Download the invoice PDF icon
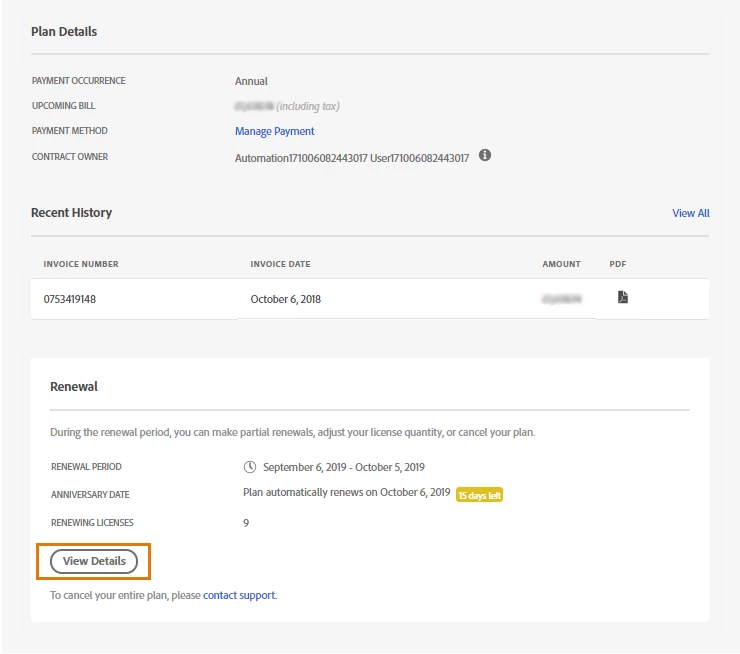 click(623, 297)
